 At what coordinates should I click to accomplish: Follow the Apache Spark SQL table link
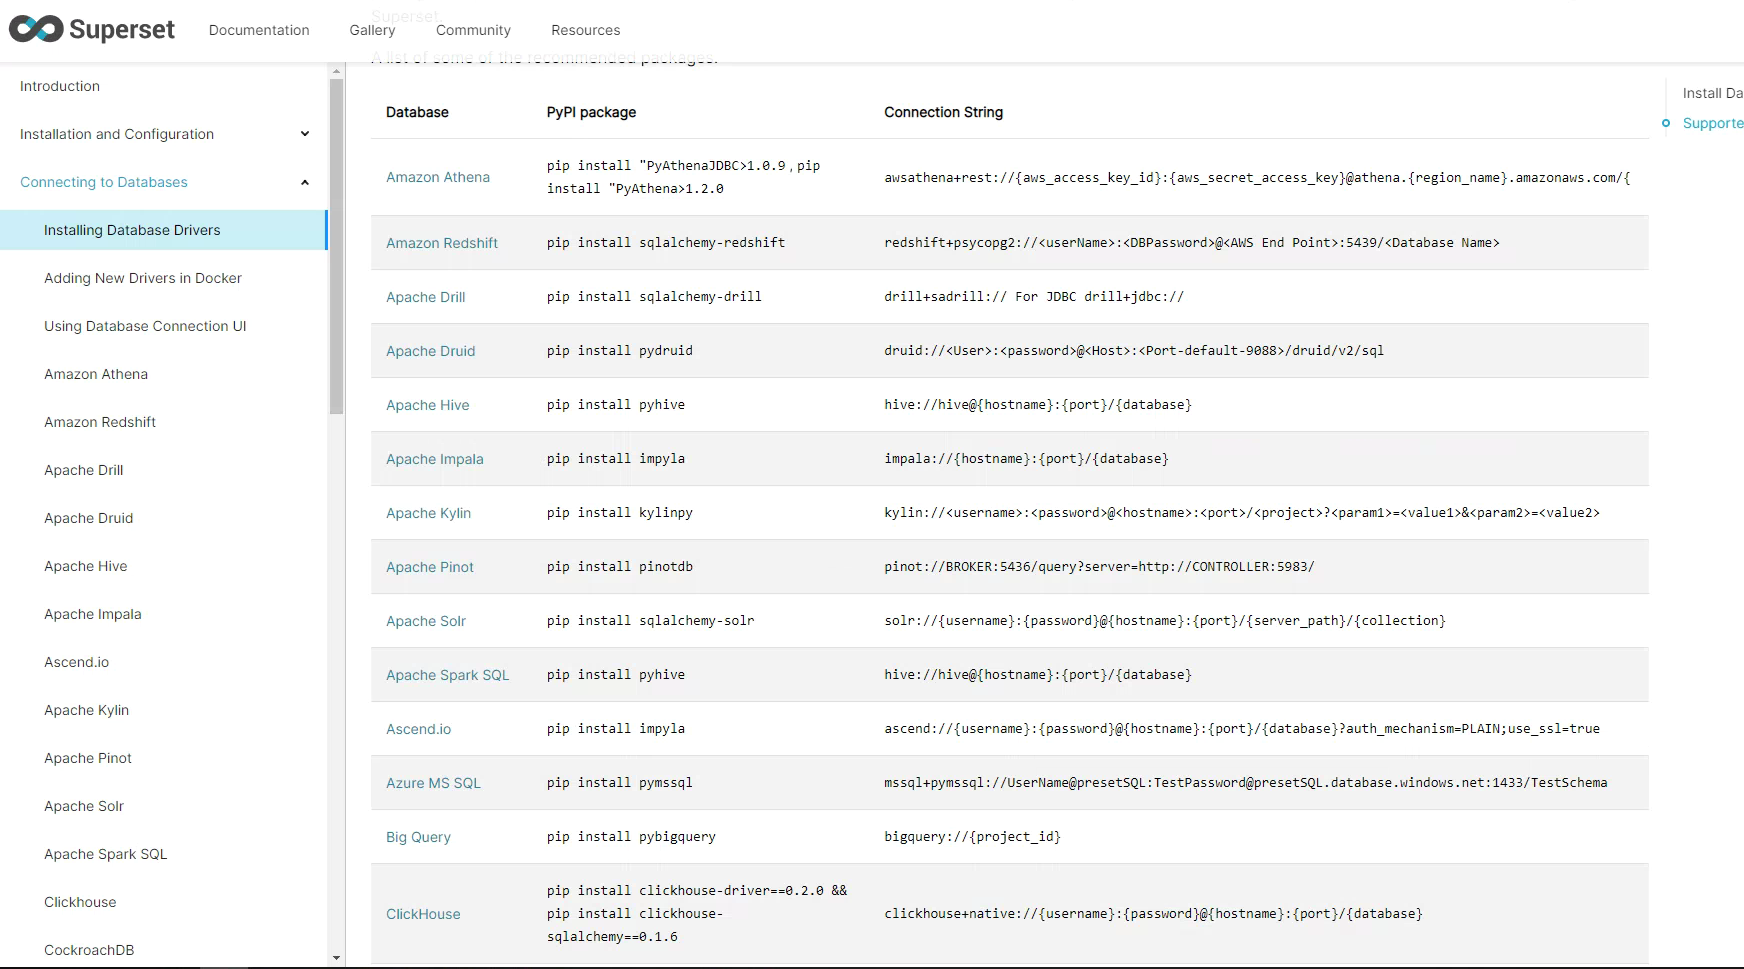(x=448, y=675)
